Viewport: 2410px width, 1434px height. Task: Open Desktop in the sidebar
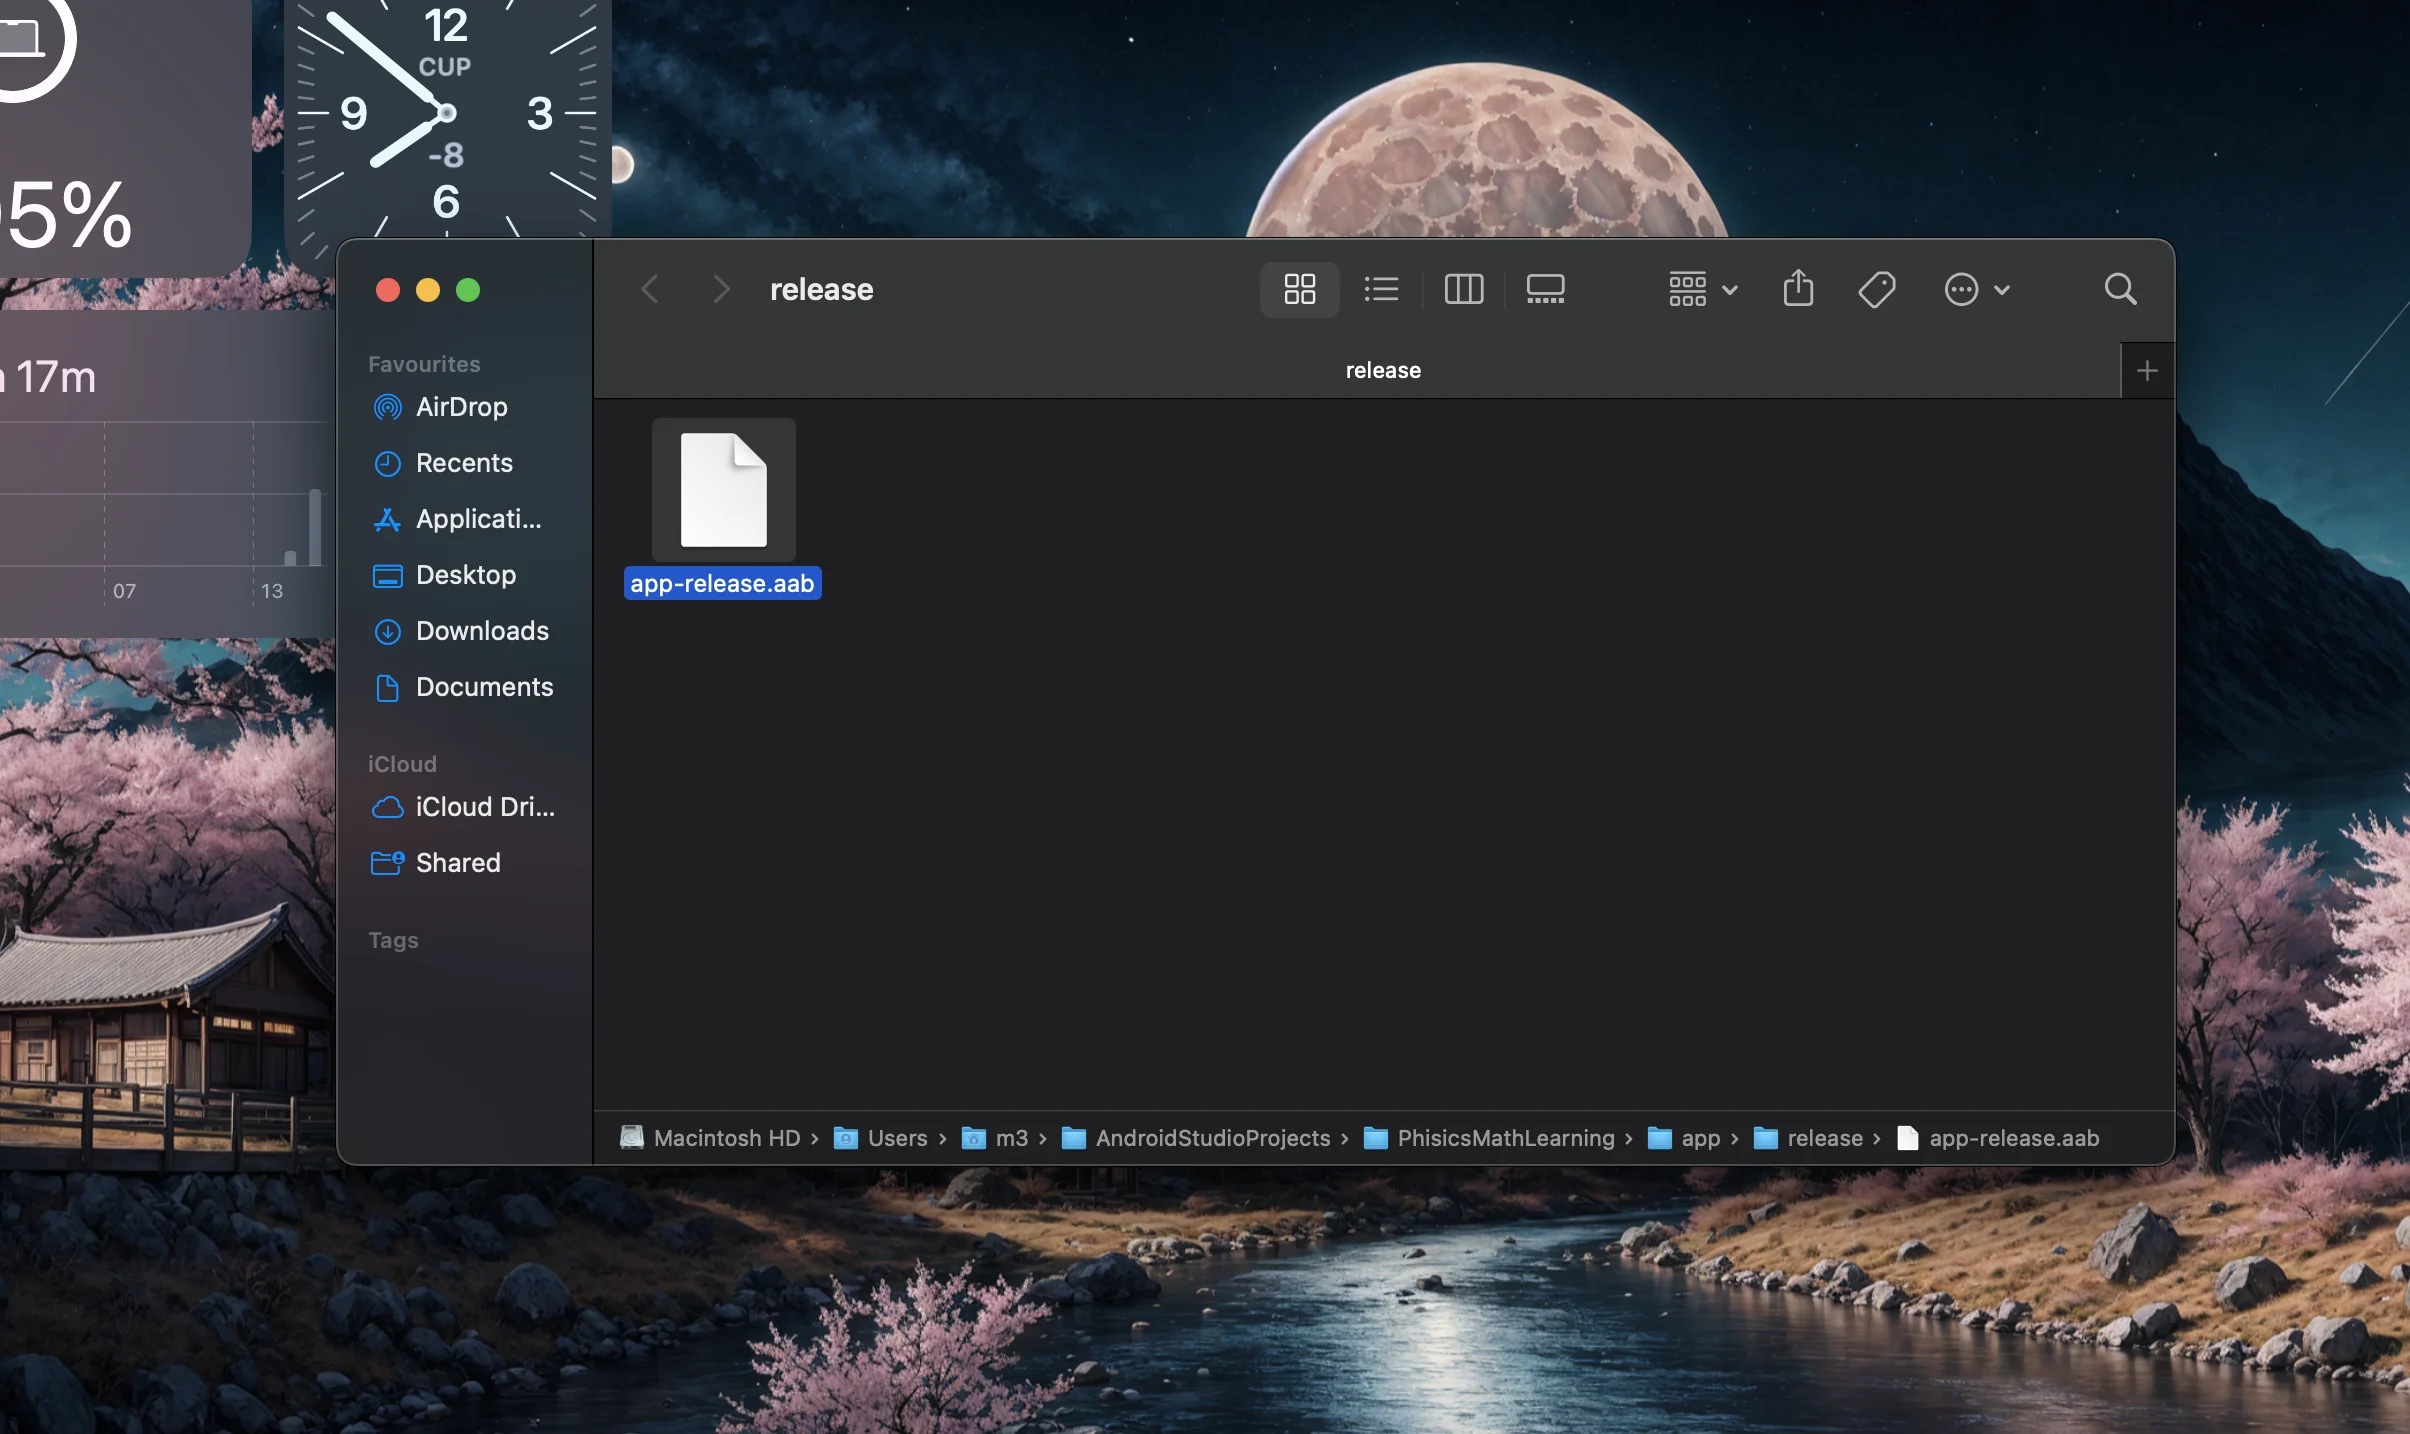pyautogui.click(x=466, y=575)
